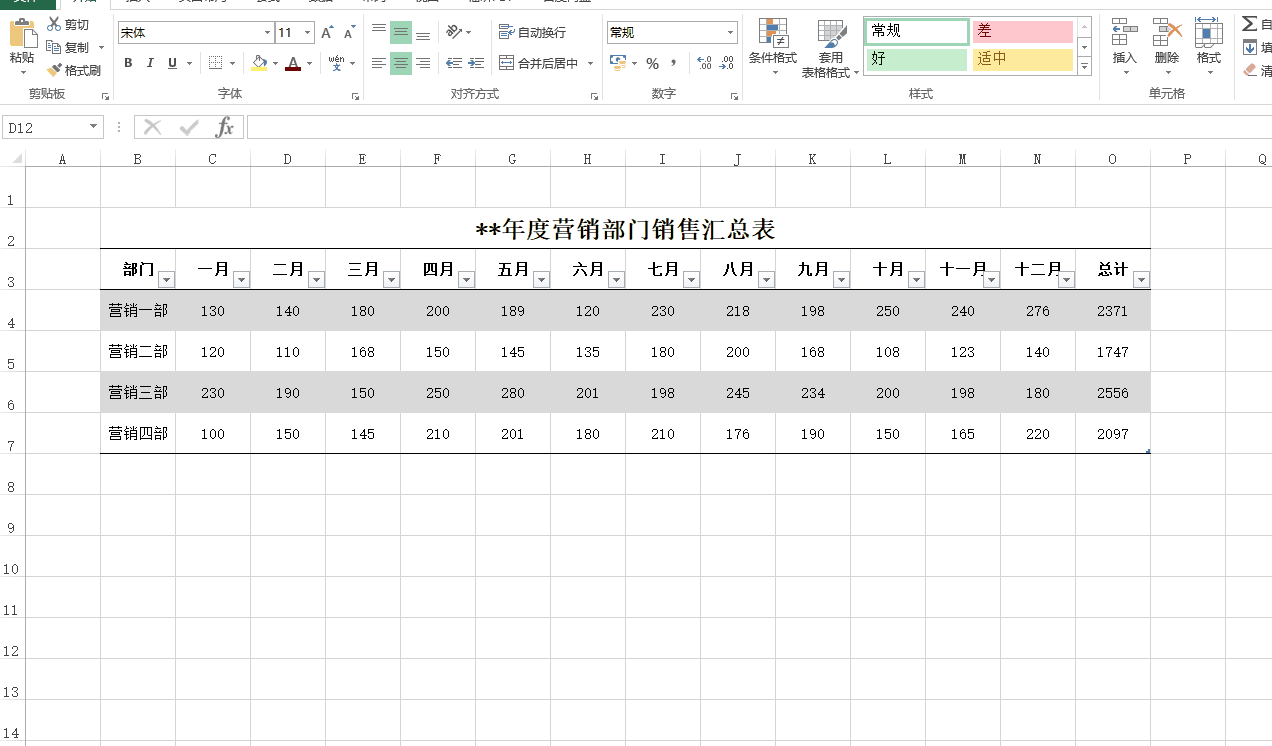The height and width of the screenshot is (746, 1272).
Task: Select row header 4
Action: [11, 310]
